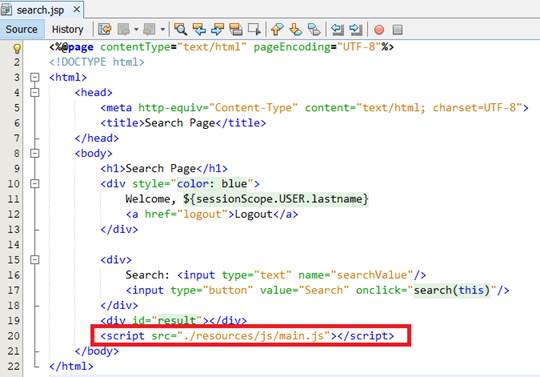Open the Back navigation history dropdown arrow
This screenshot has height=377, width=540.
(136, 29)
